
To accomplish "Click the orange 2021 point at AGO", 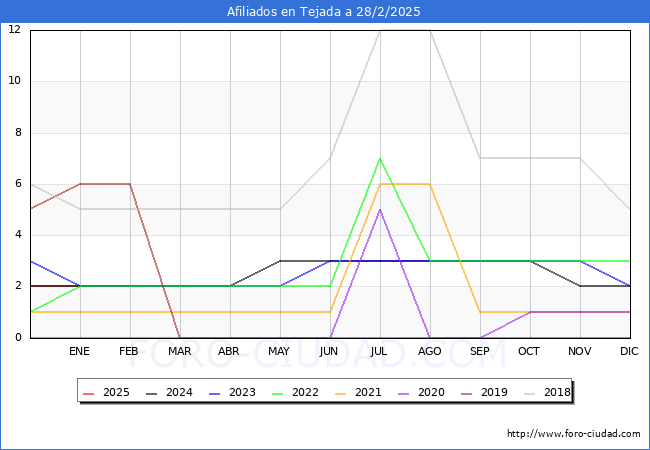I will pyautogui.click(x=430, y=184).
